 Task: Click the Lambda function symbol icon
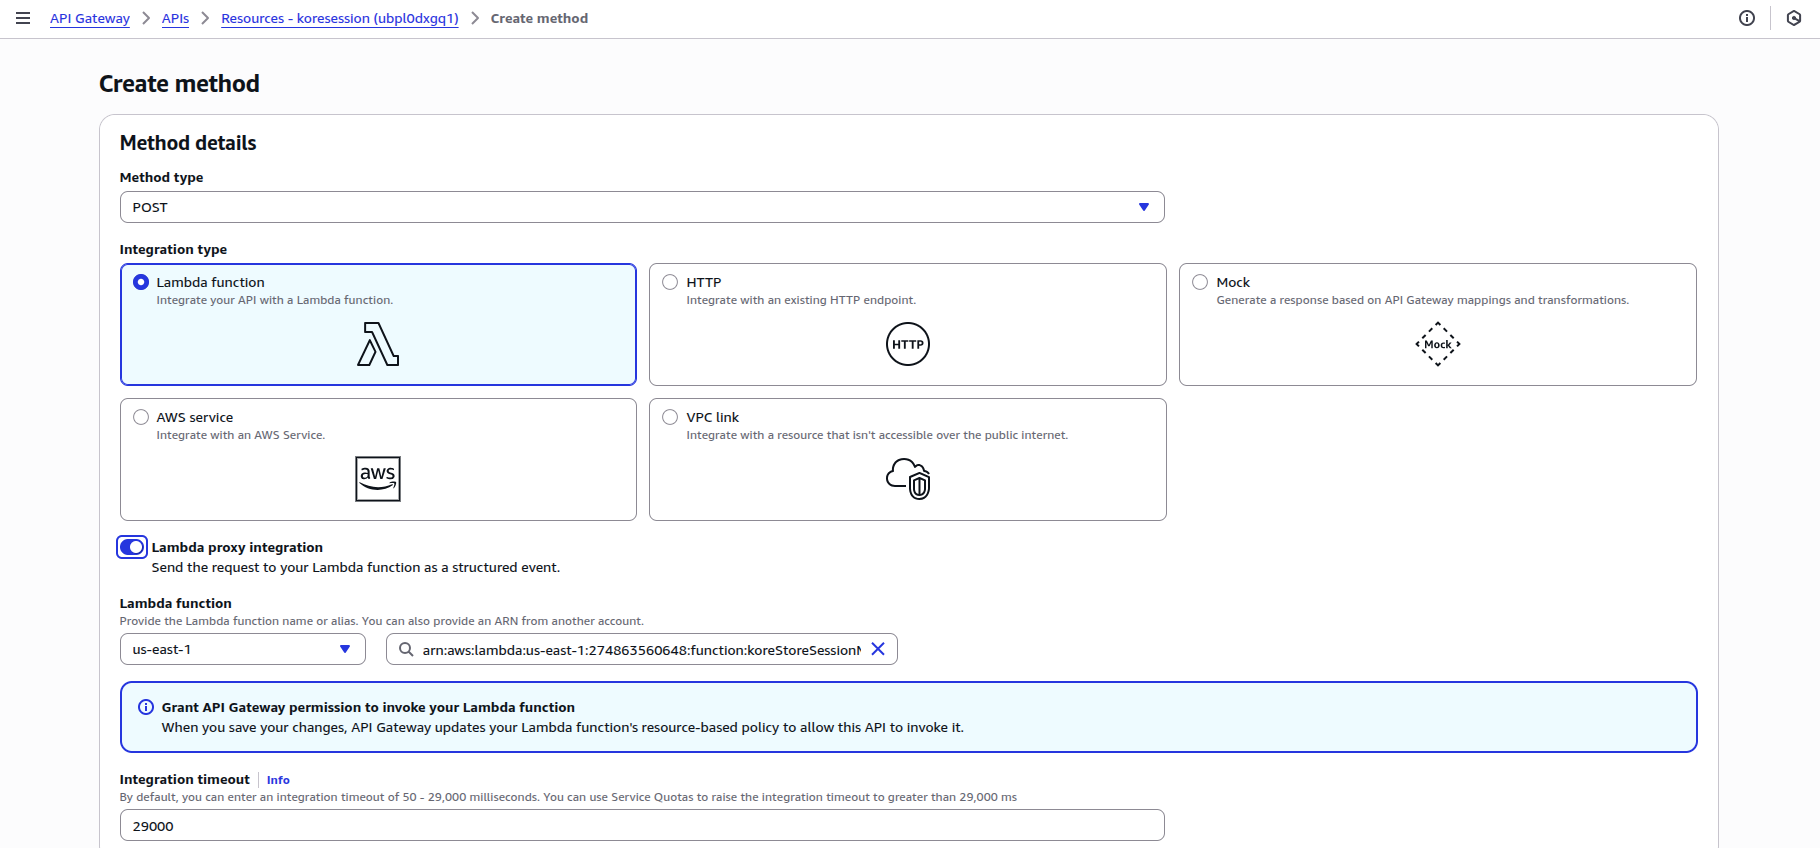pos(378,344)
